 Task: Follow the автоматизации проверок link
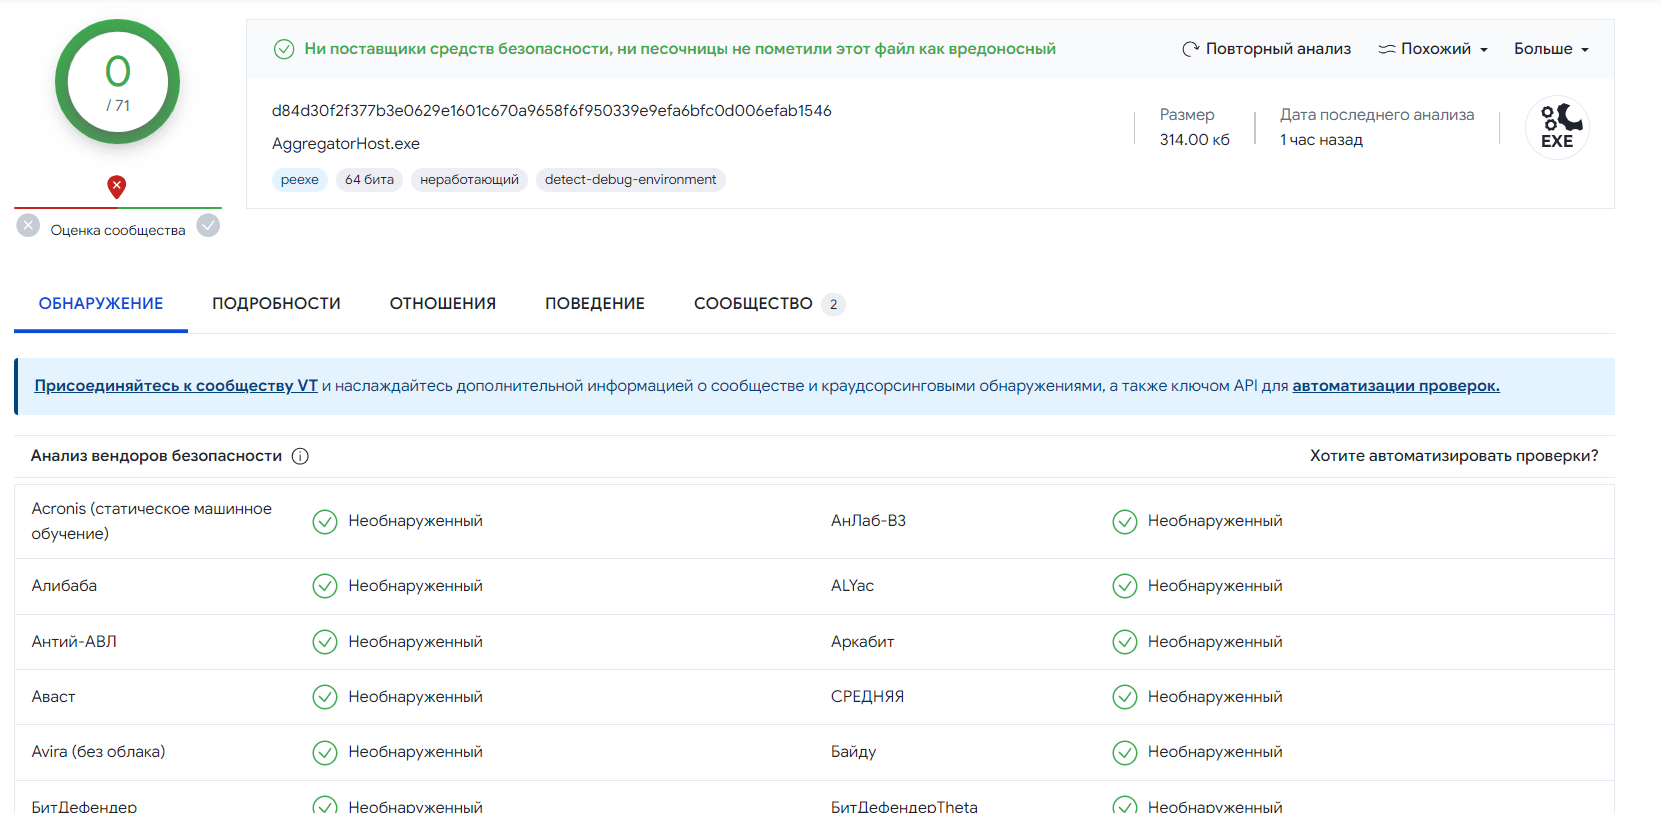(1396, 386)
